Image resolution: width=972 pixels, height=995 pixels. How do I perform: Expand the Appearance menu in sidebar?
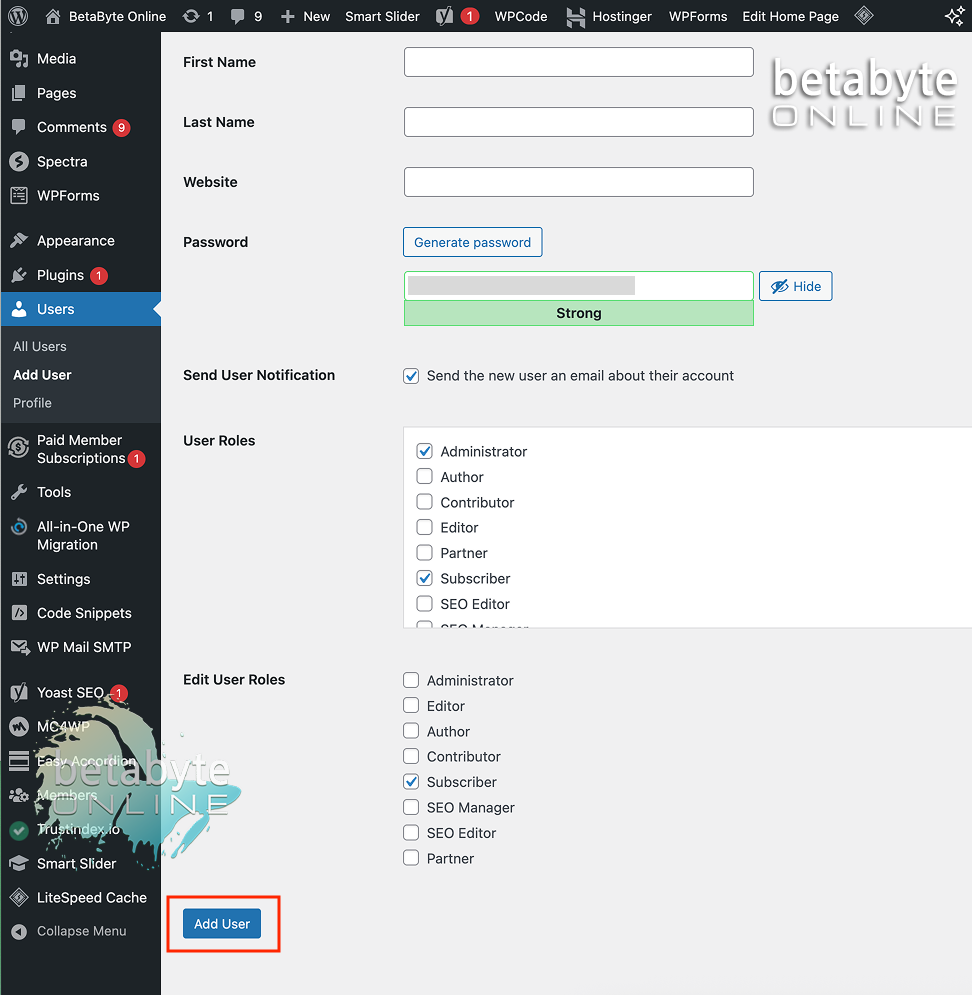pyautogui.click(x=75, y=241)
